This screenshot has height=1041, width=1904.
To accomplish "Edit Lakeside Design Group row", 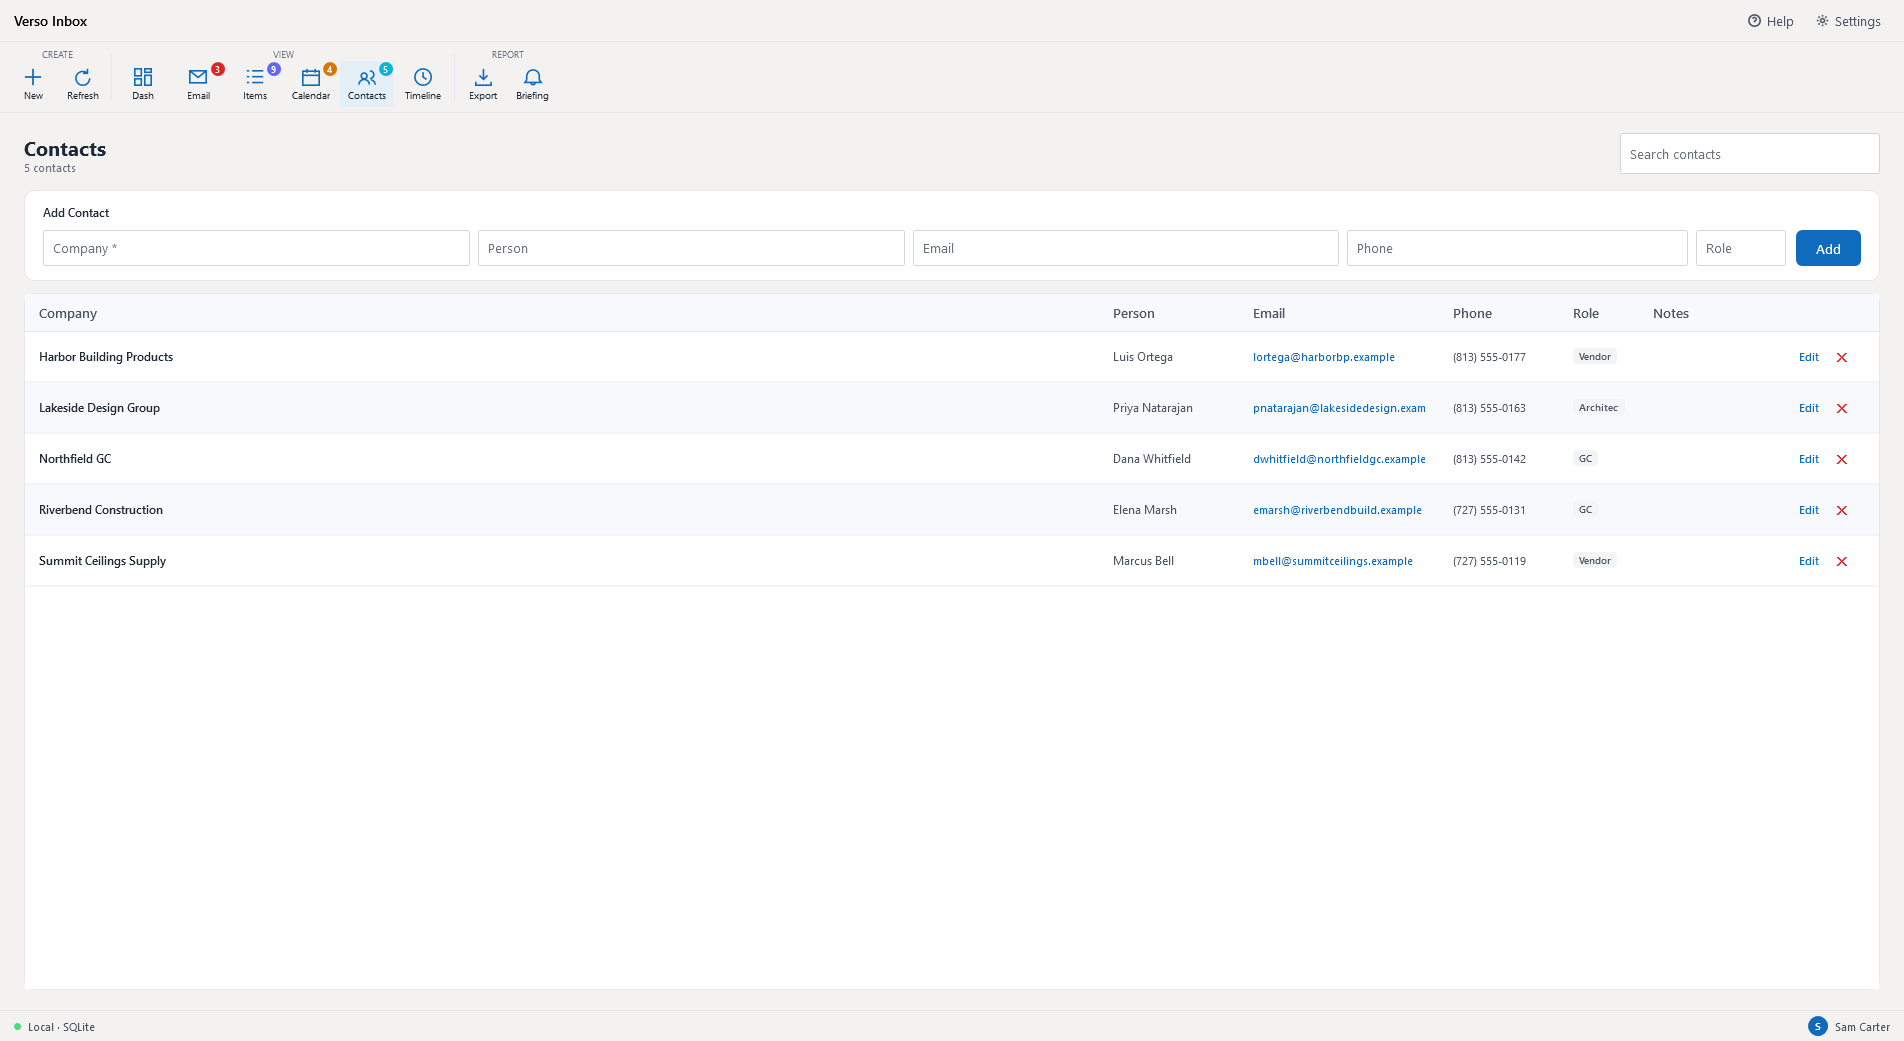I will [1809, 408].
